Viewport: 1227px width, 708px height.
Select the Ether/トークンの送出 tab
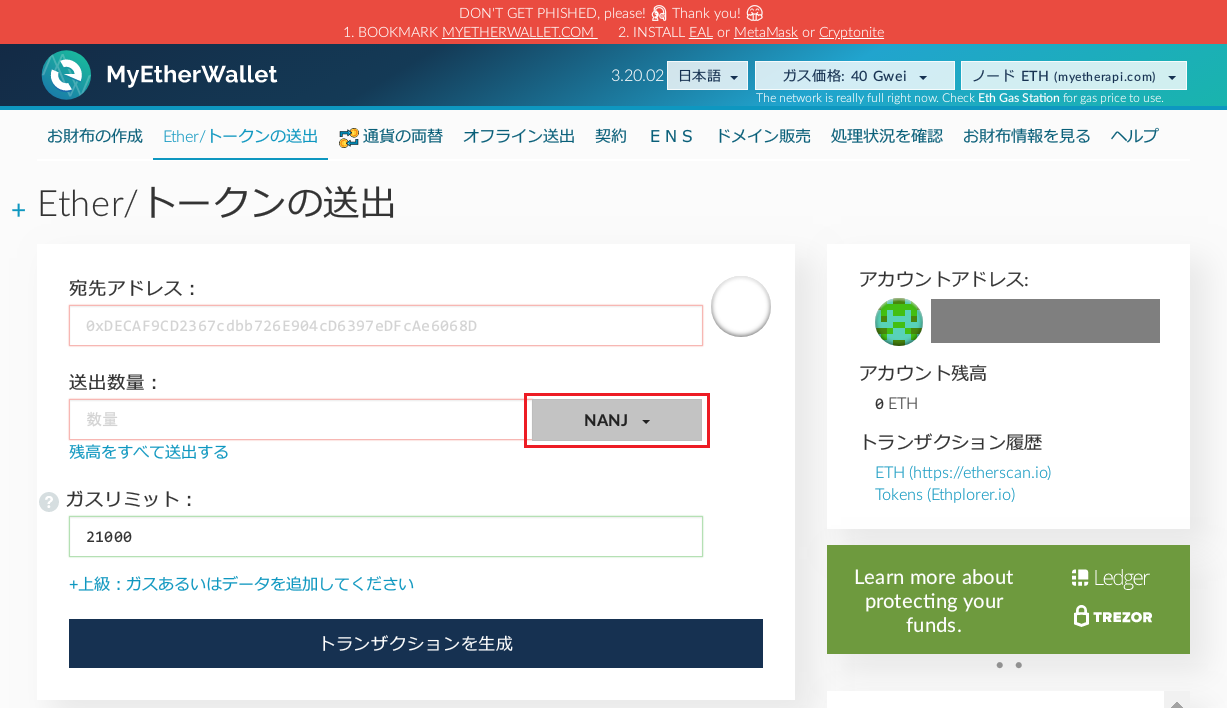[x=241, y=136]
